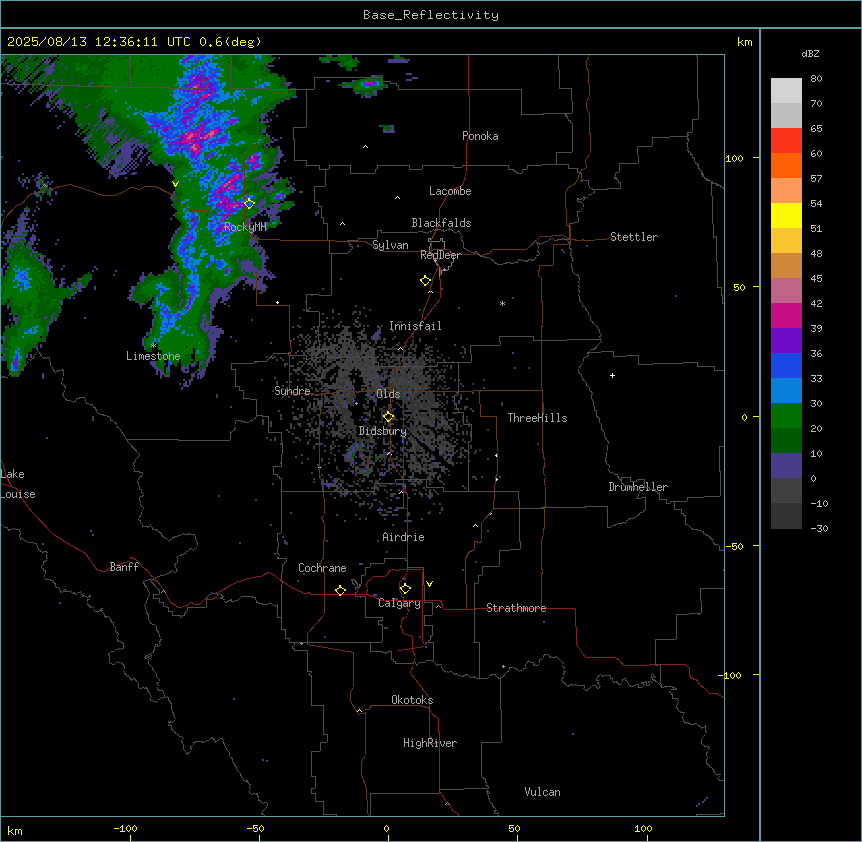Click the Ponoka city label
Viewport: 862px width, 842px height.
click(480, 136)
